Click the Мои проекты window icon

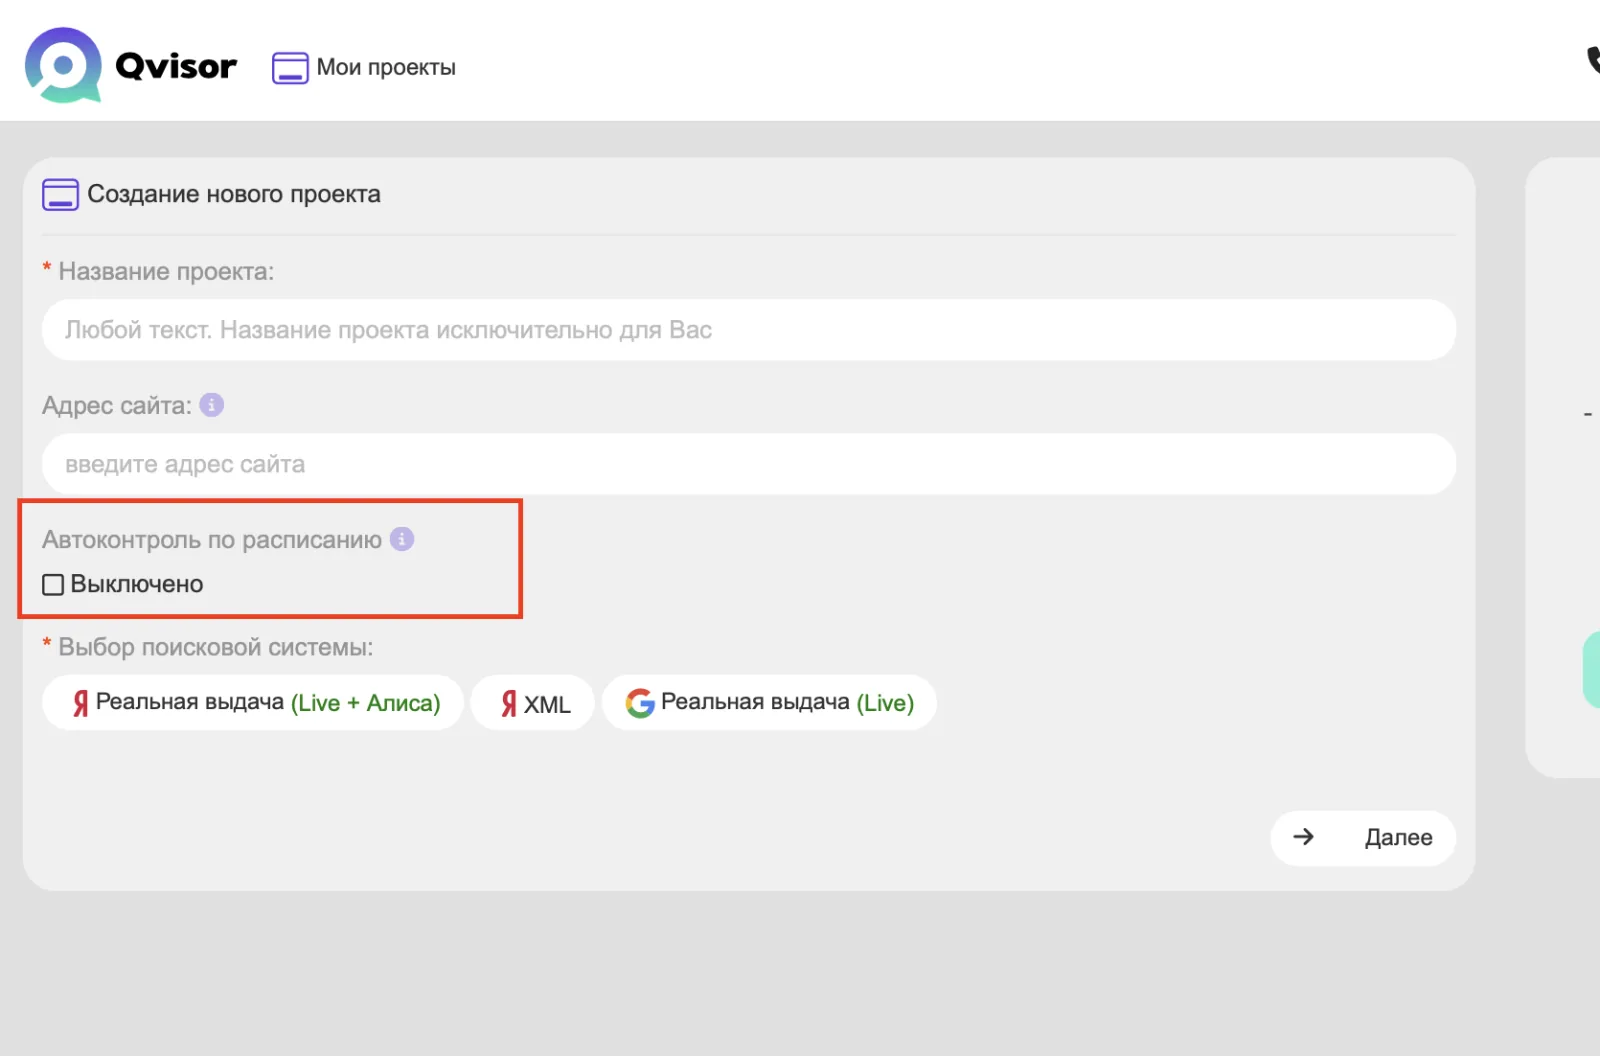tap(290, 68)
